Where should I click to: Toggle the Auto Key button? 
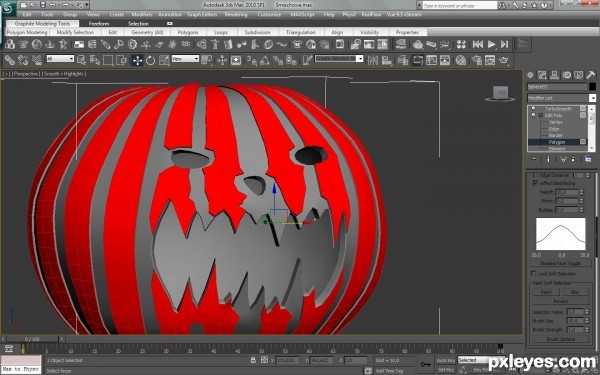click(446, 360)
